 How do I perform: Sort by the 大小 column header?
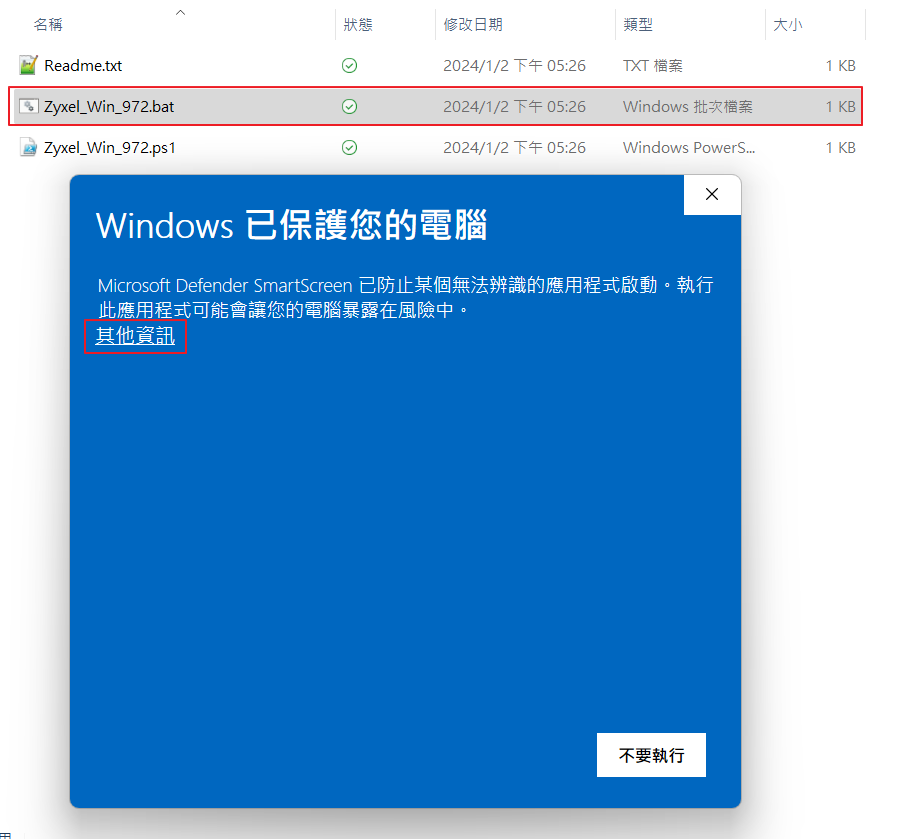coord(787,25)
